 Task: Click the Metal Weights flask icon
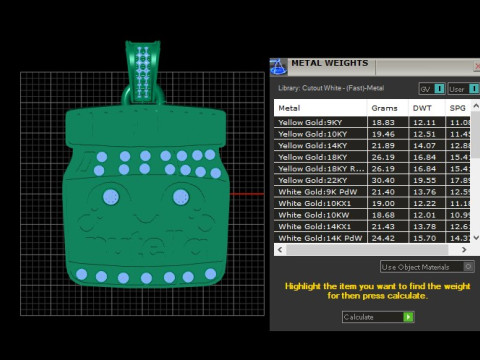[278, 66]
